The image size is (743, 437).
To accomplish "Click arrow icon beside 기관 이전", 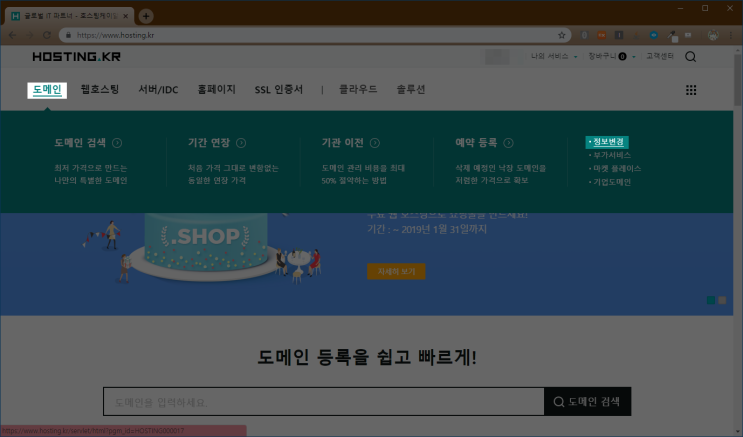I will [x=375, y=143].
